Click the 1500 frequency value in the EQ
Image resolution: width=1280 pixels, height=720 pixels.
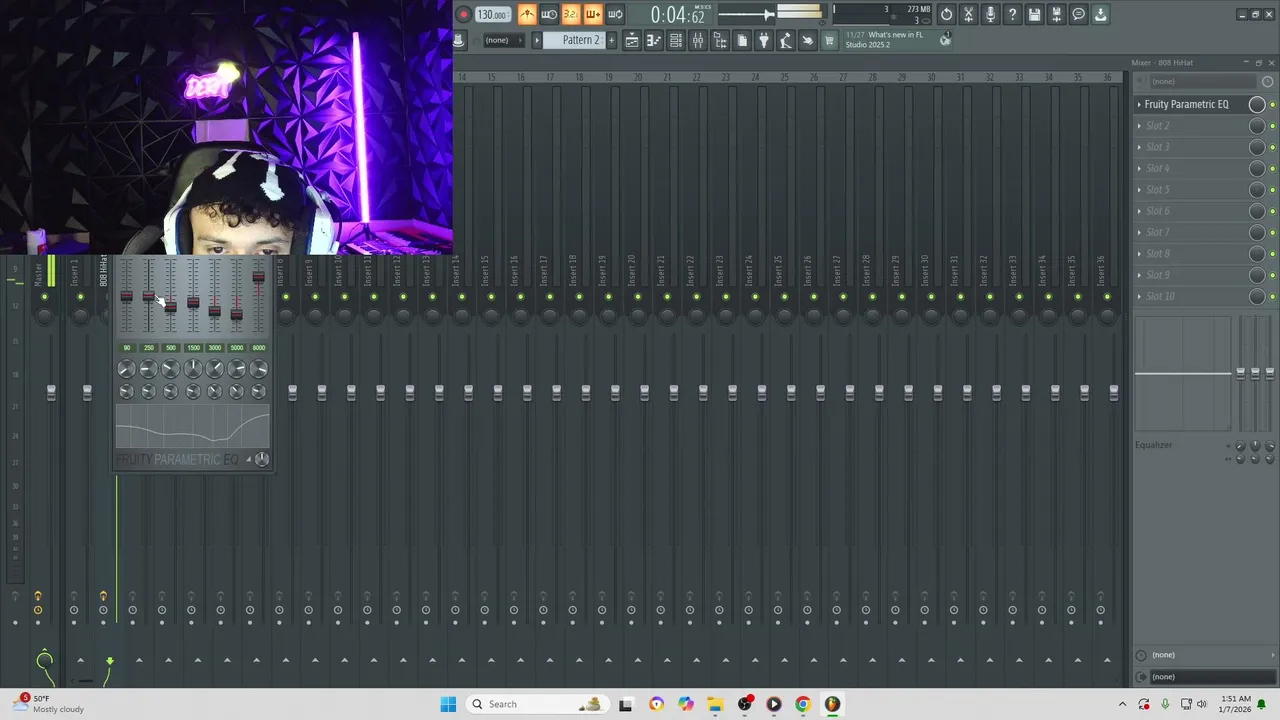point(192,348)
